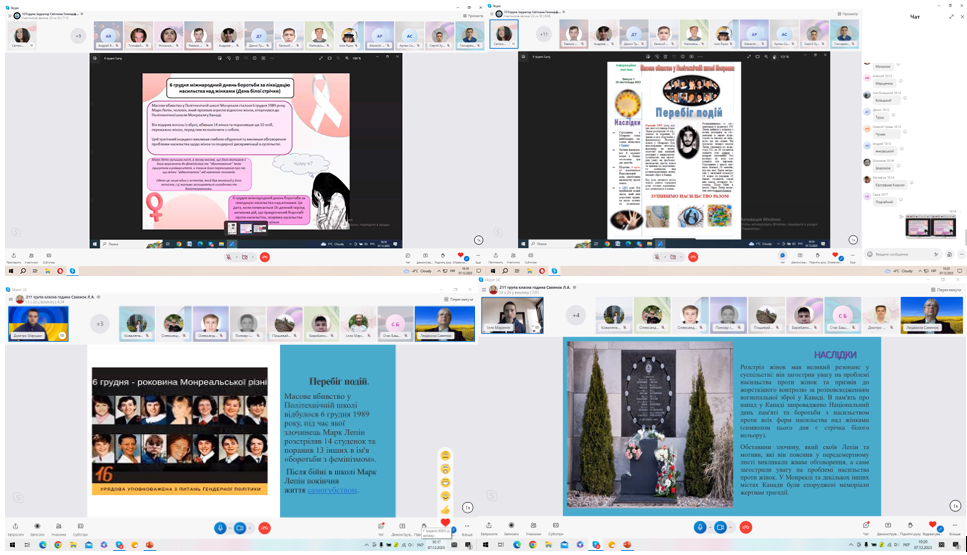Select active speaker video tile in bottom-right window
This screenshot has width=967, height=555.
512,315
